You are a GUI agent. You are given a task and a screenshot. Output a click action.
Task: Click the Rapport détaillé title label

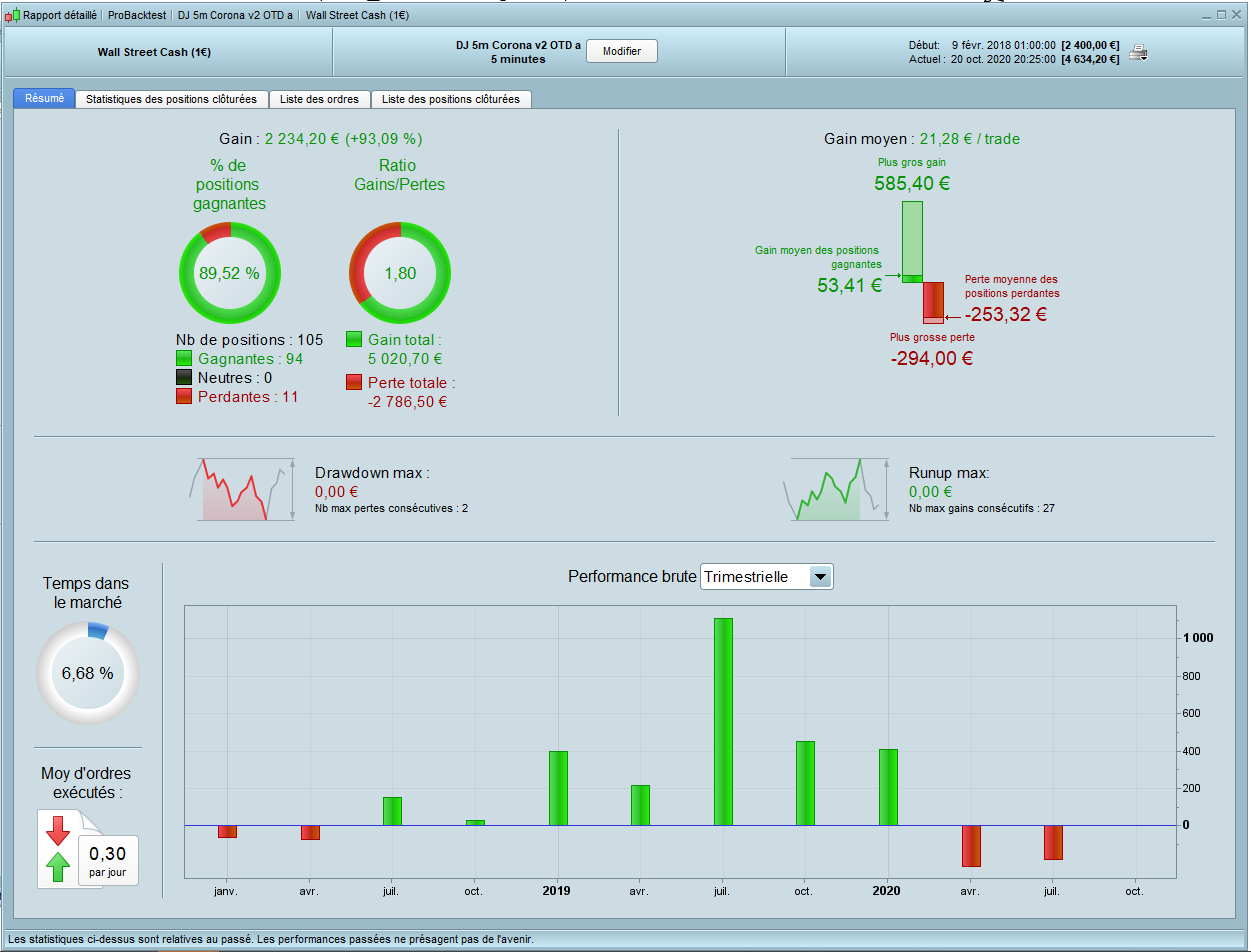(60, 15)
